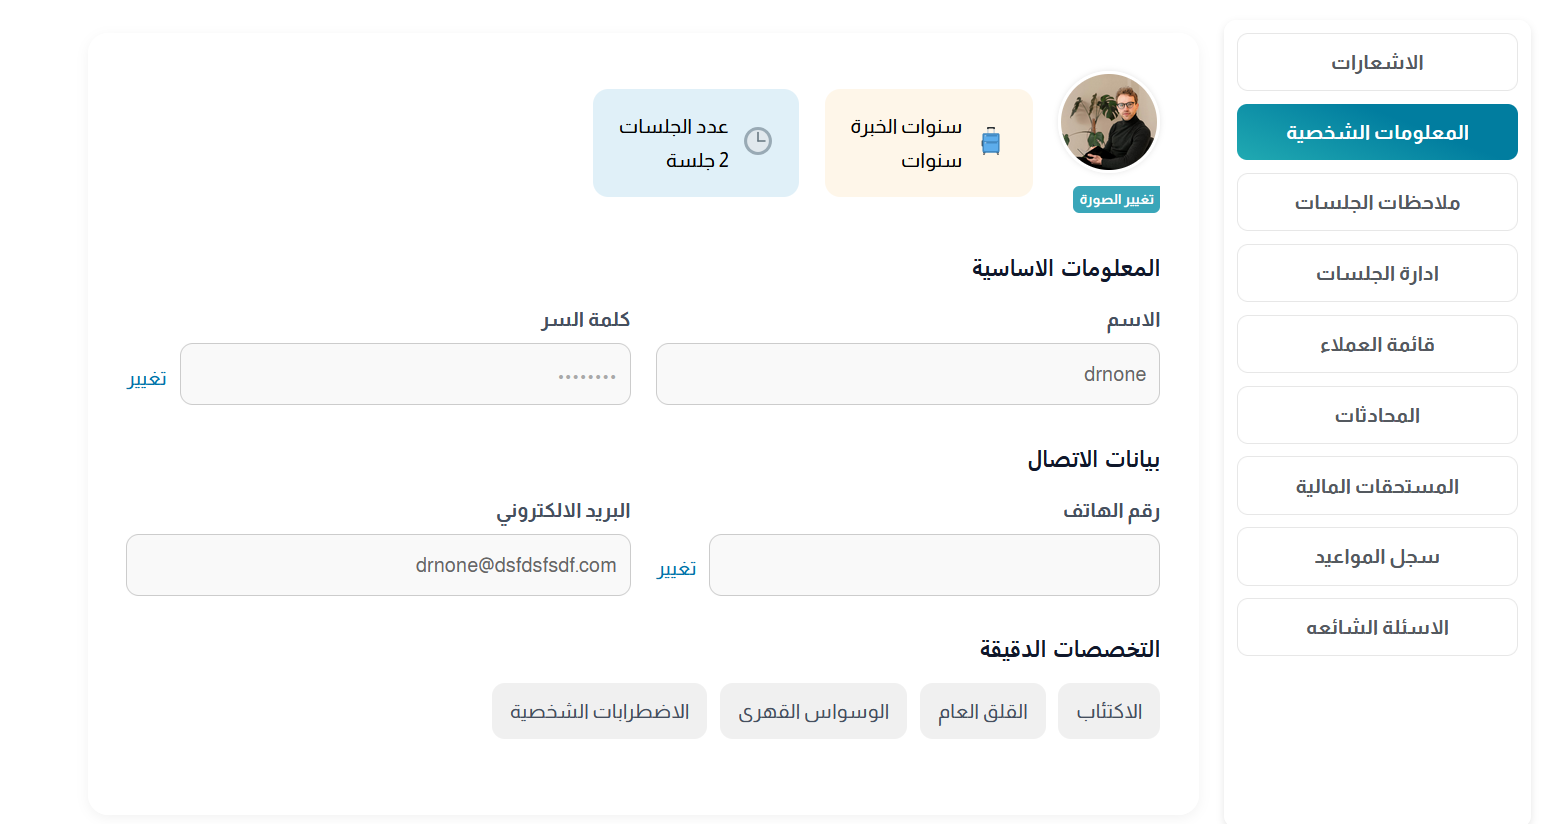Open المحادثات from the sidebar
This screenshot has height=824, width=1555.
[x=1376, y=416]
